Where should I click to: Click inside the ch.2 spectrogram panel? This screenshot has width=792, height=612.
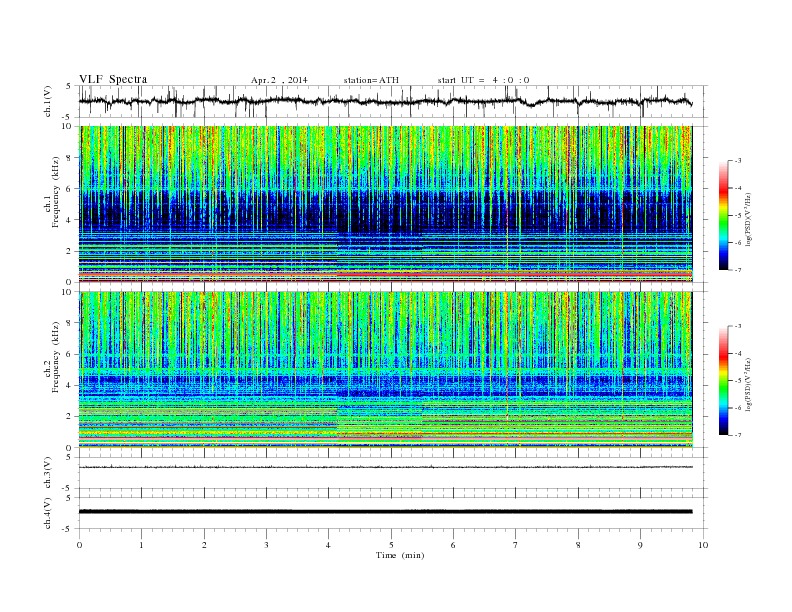coord(385,369)
